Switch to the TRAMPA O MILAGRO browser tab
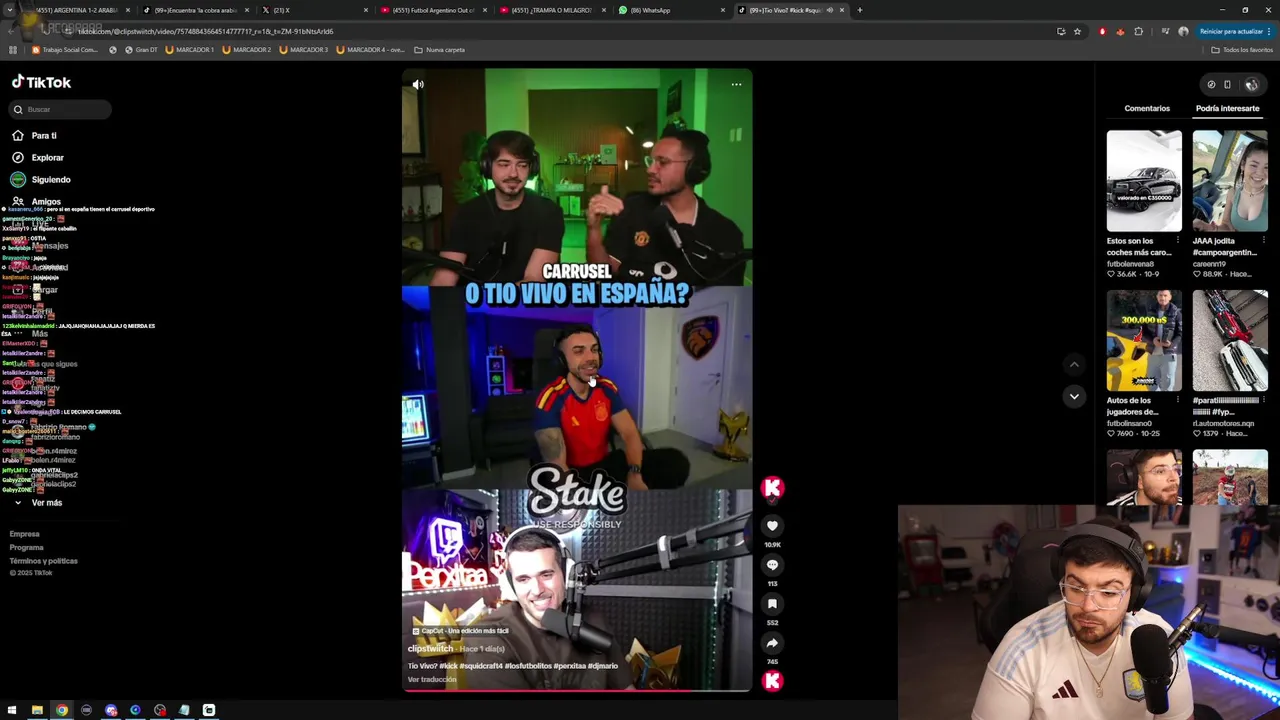 click(552, 10)
